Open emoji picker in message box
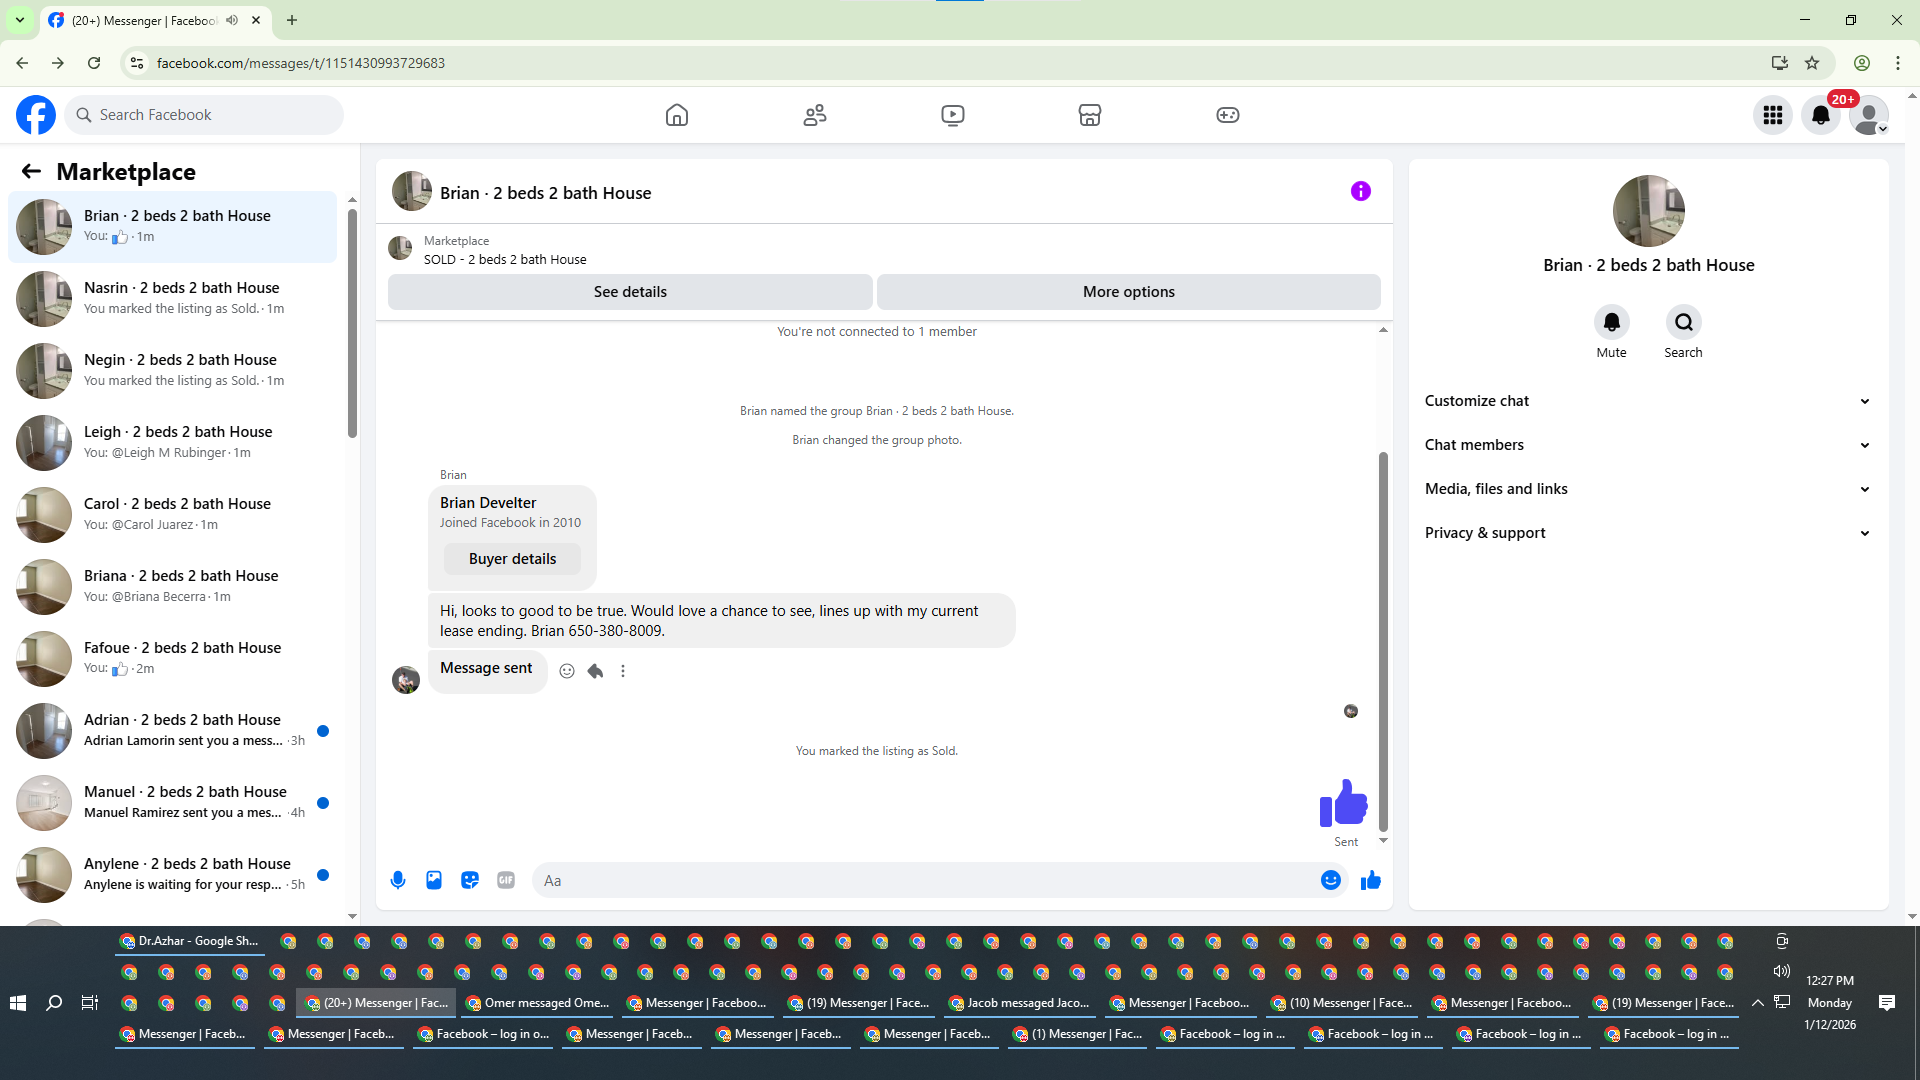Viewport: 1920px width, 1080px height. click(1330, 880)
